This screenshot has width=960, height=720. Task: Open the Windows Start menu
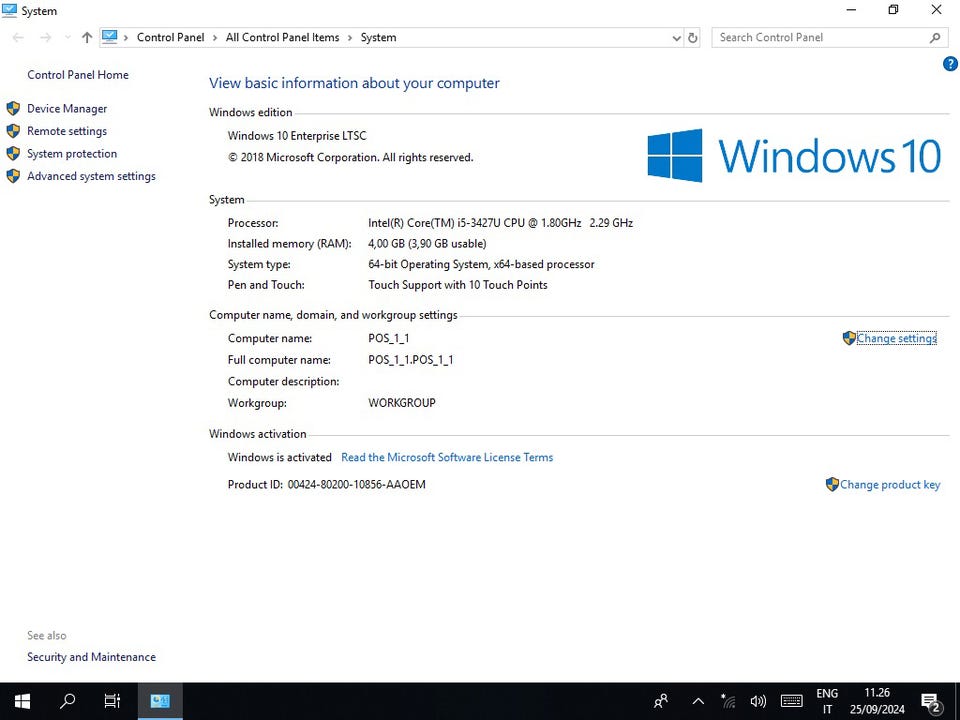(22, 701)
